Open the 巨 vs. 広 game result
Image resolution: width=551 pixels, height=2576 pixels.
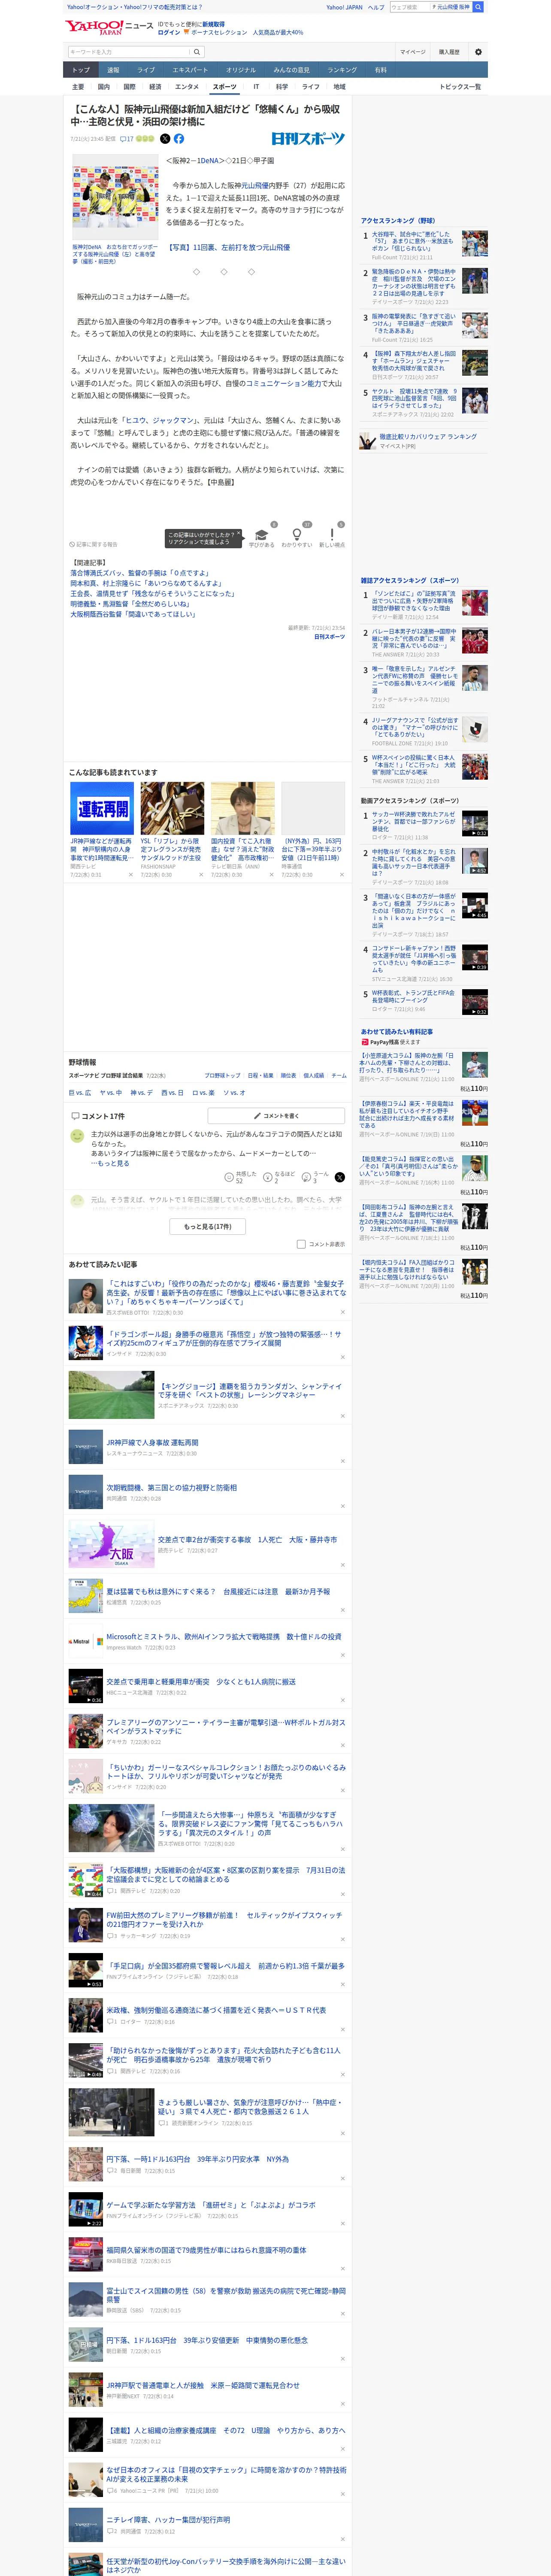tap(80, 1093)
